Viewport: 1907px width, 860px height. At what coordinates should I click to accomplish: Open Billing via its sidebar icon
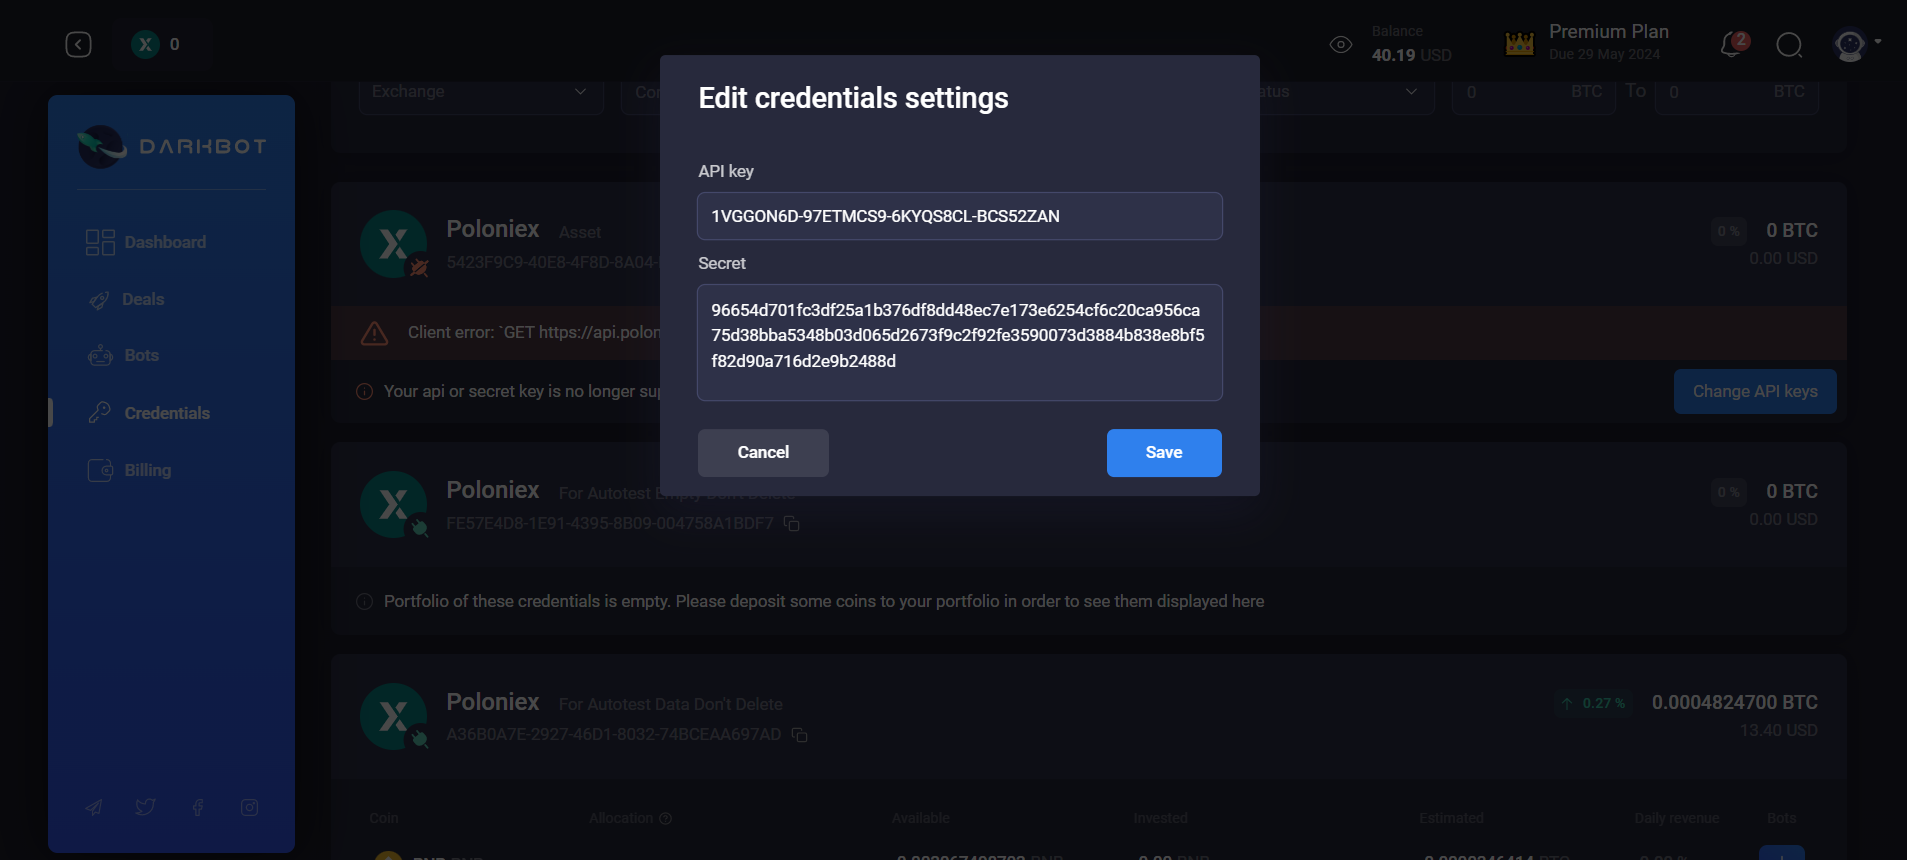tap(102, 469)
